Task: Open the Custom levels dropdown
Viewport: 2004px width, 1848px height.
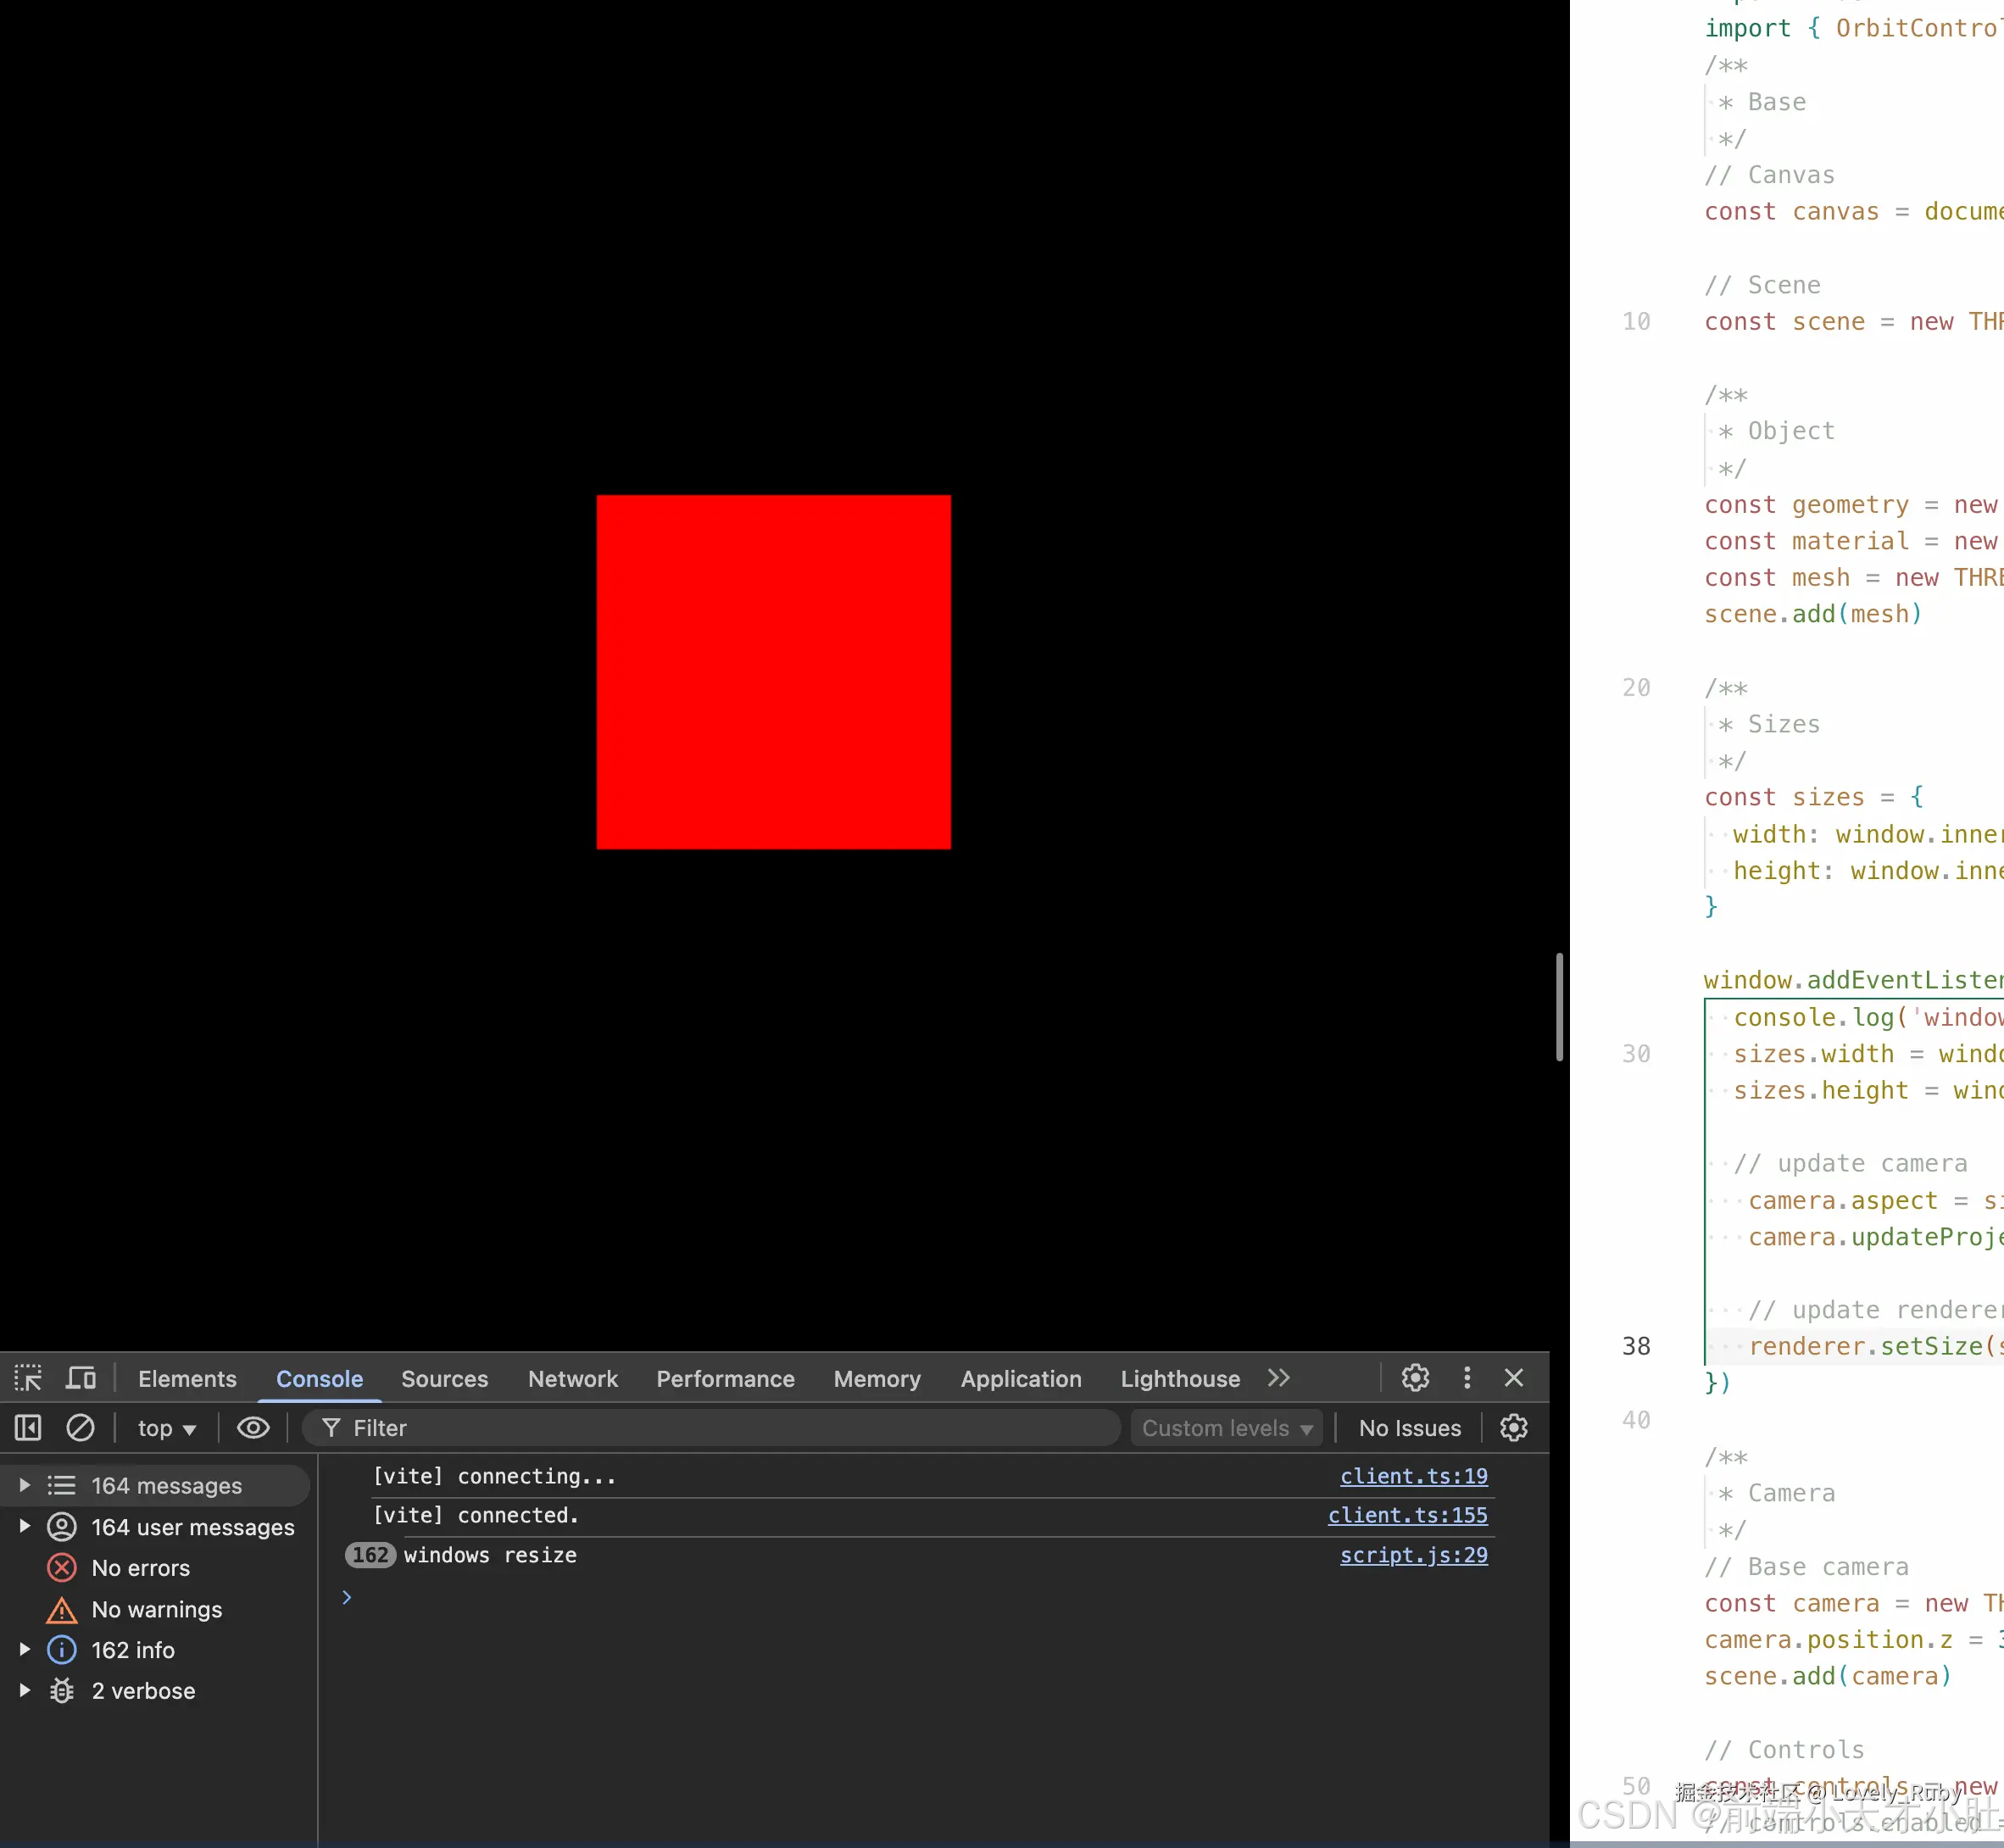Action: [x=1227, y=1428]
